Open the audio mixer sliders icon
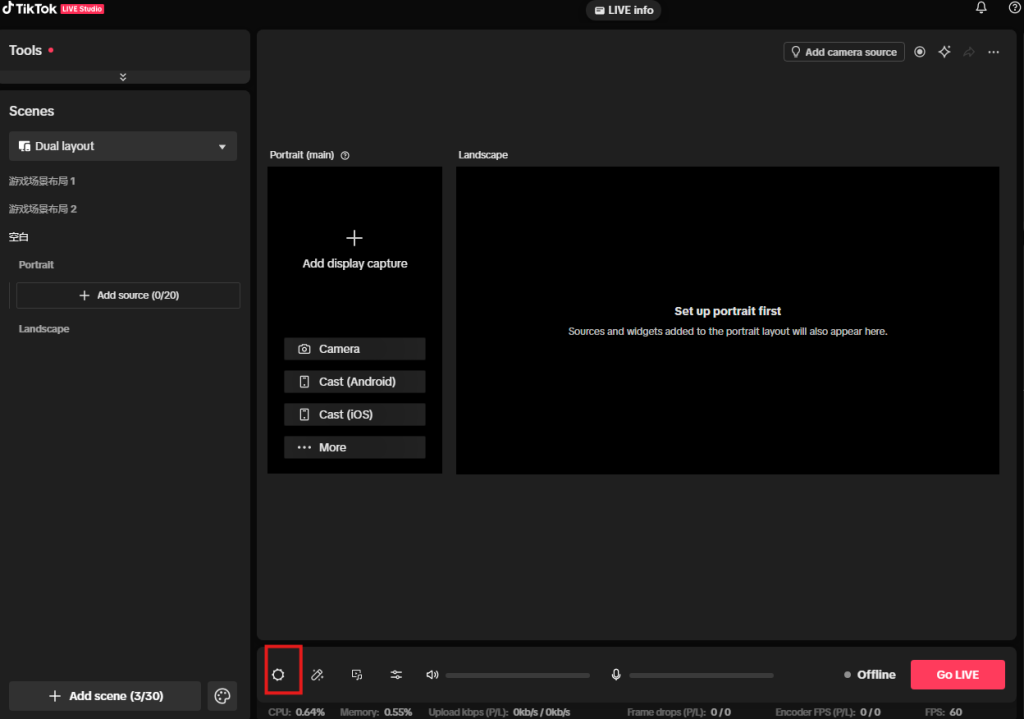 (396, 675)
